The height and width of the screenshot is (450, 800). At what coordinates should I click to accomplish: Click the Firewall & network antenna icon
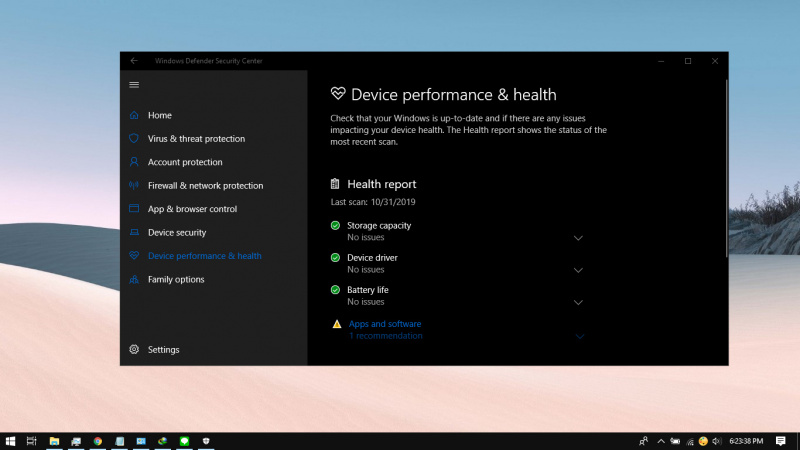(x=134, y=185)
